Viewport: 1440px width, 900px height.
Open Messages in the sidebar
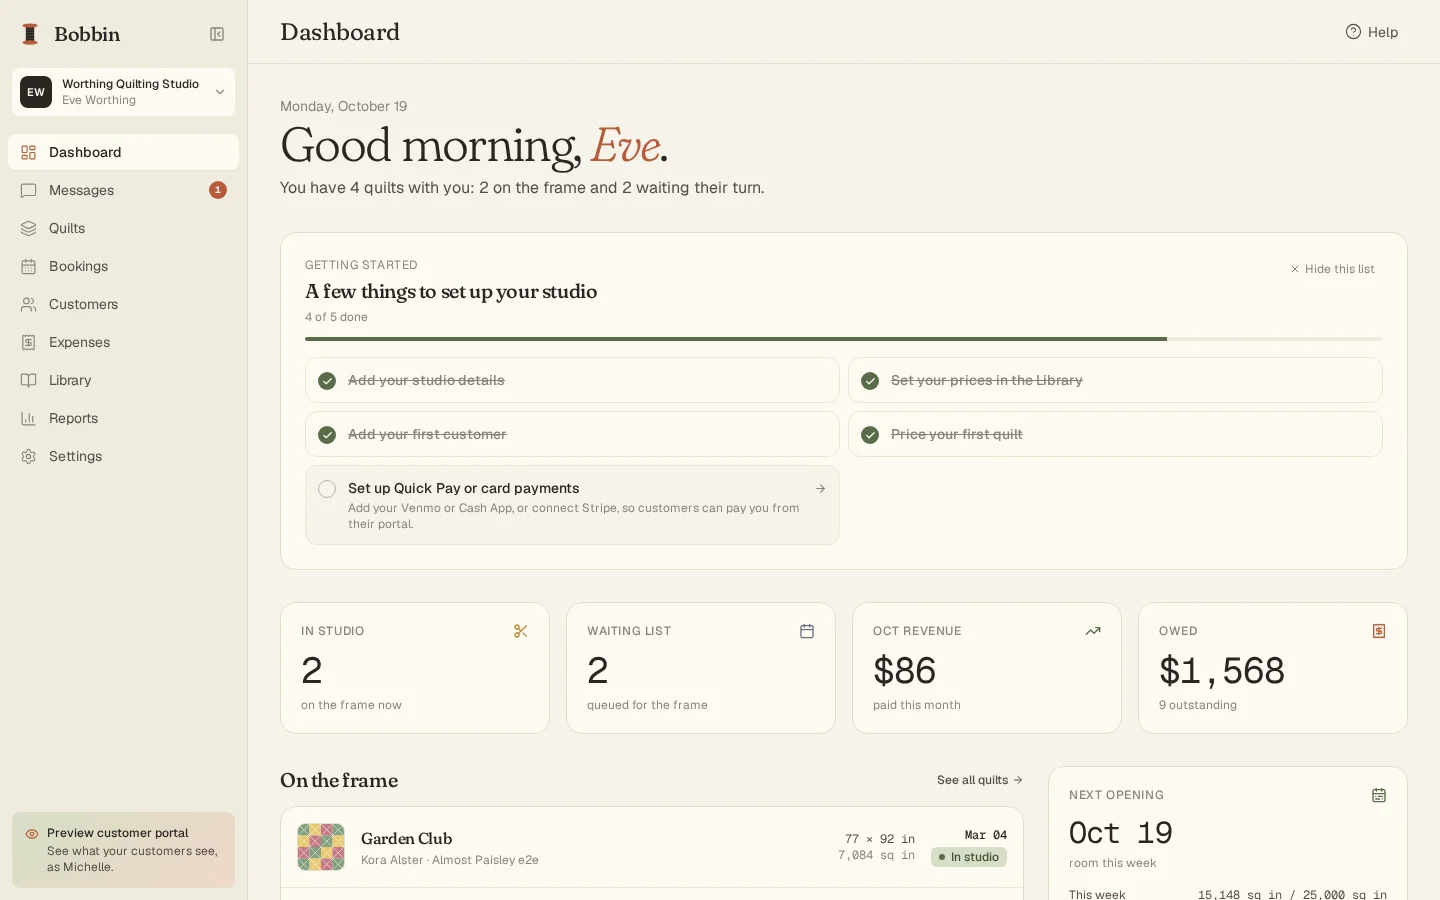124,190
